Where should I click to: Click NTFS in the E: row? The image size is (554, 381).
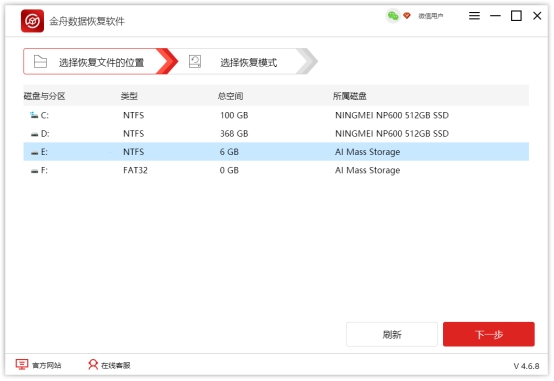point(134,152)
